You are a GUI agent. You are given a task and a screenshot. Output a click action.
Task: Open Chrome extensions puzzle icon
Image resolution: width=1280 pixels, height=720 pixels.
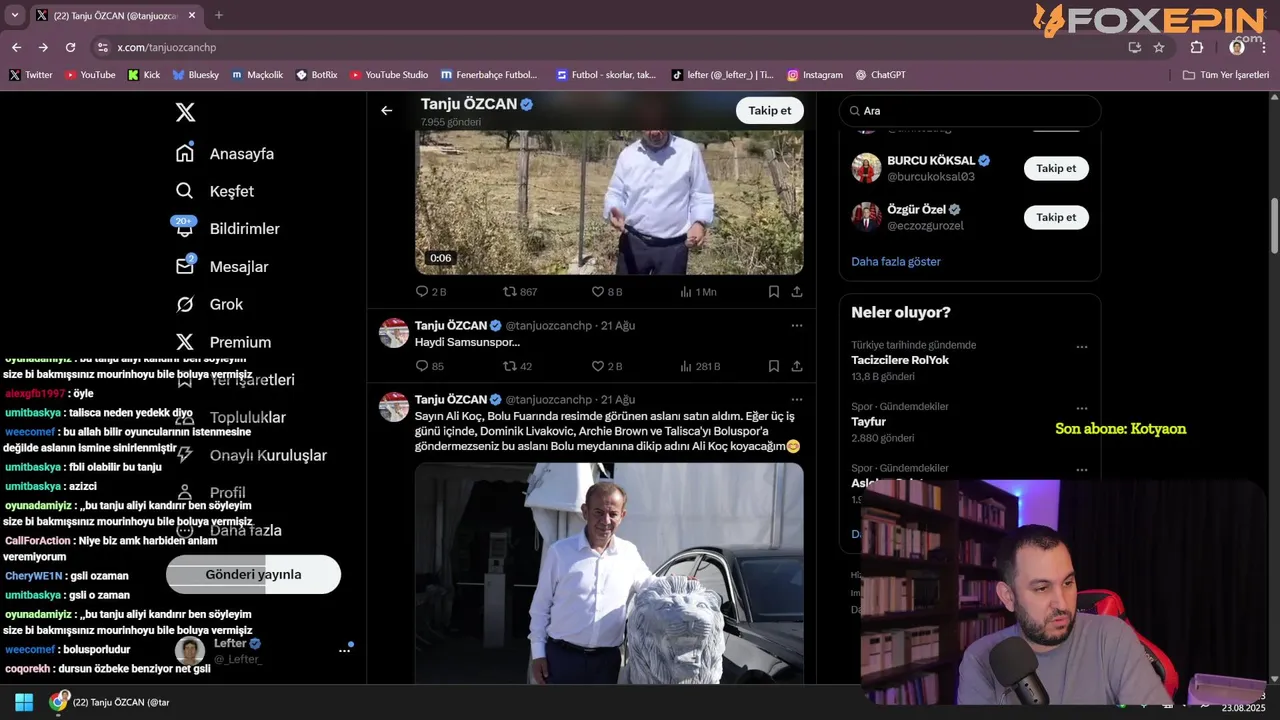point(1197,47)
